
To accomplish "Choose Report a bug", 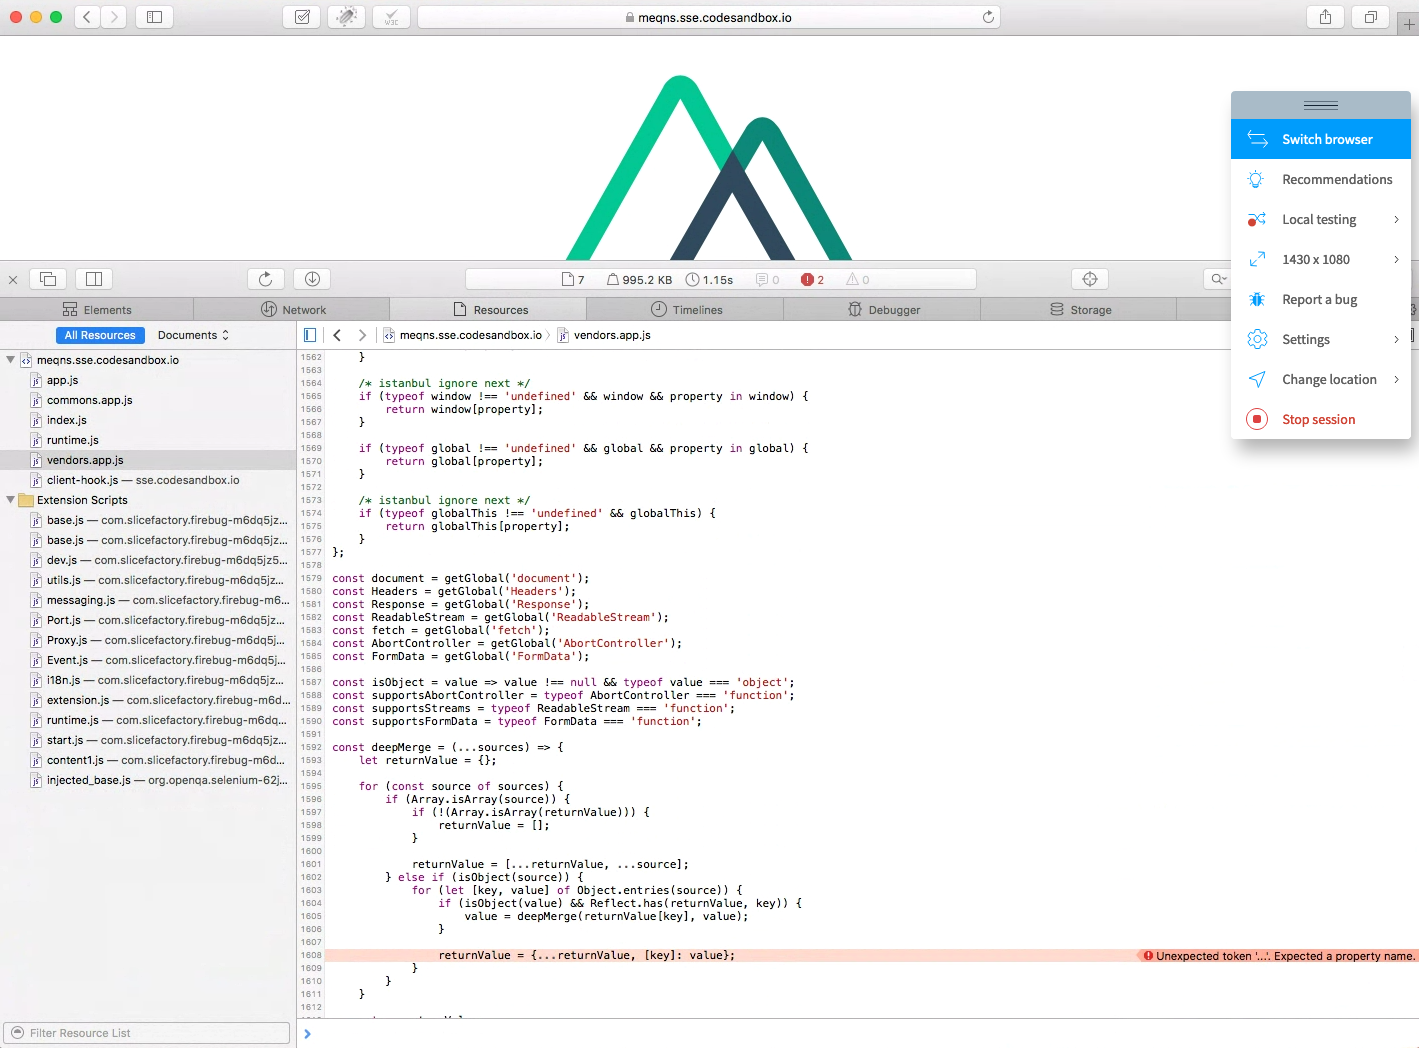I will [x=1321, y=299].
